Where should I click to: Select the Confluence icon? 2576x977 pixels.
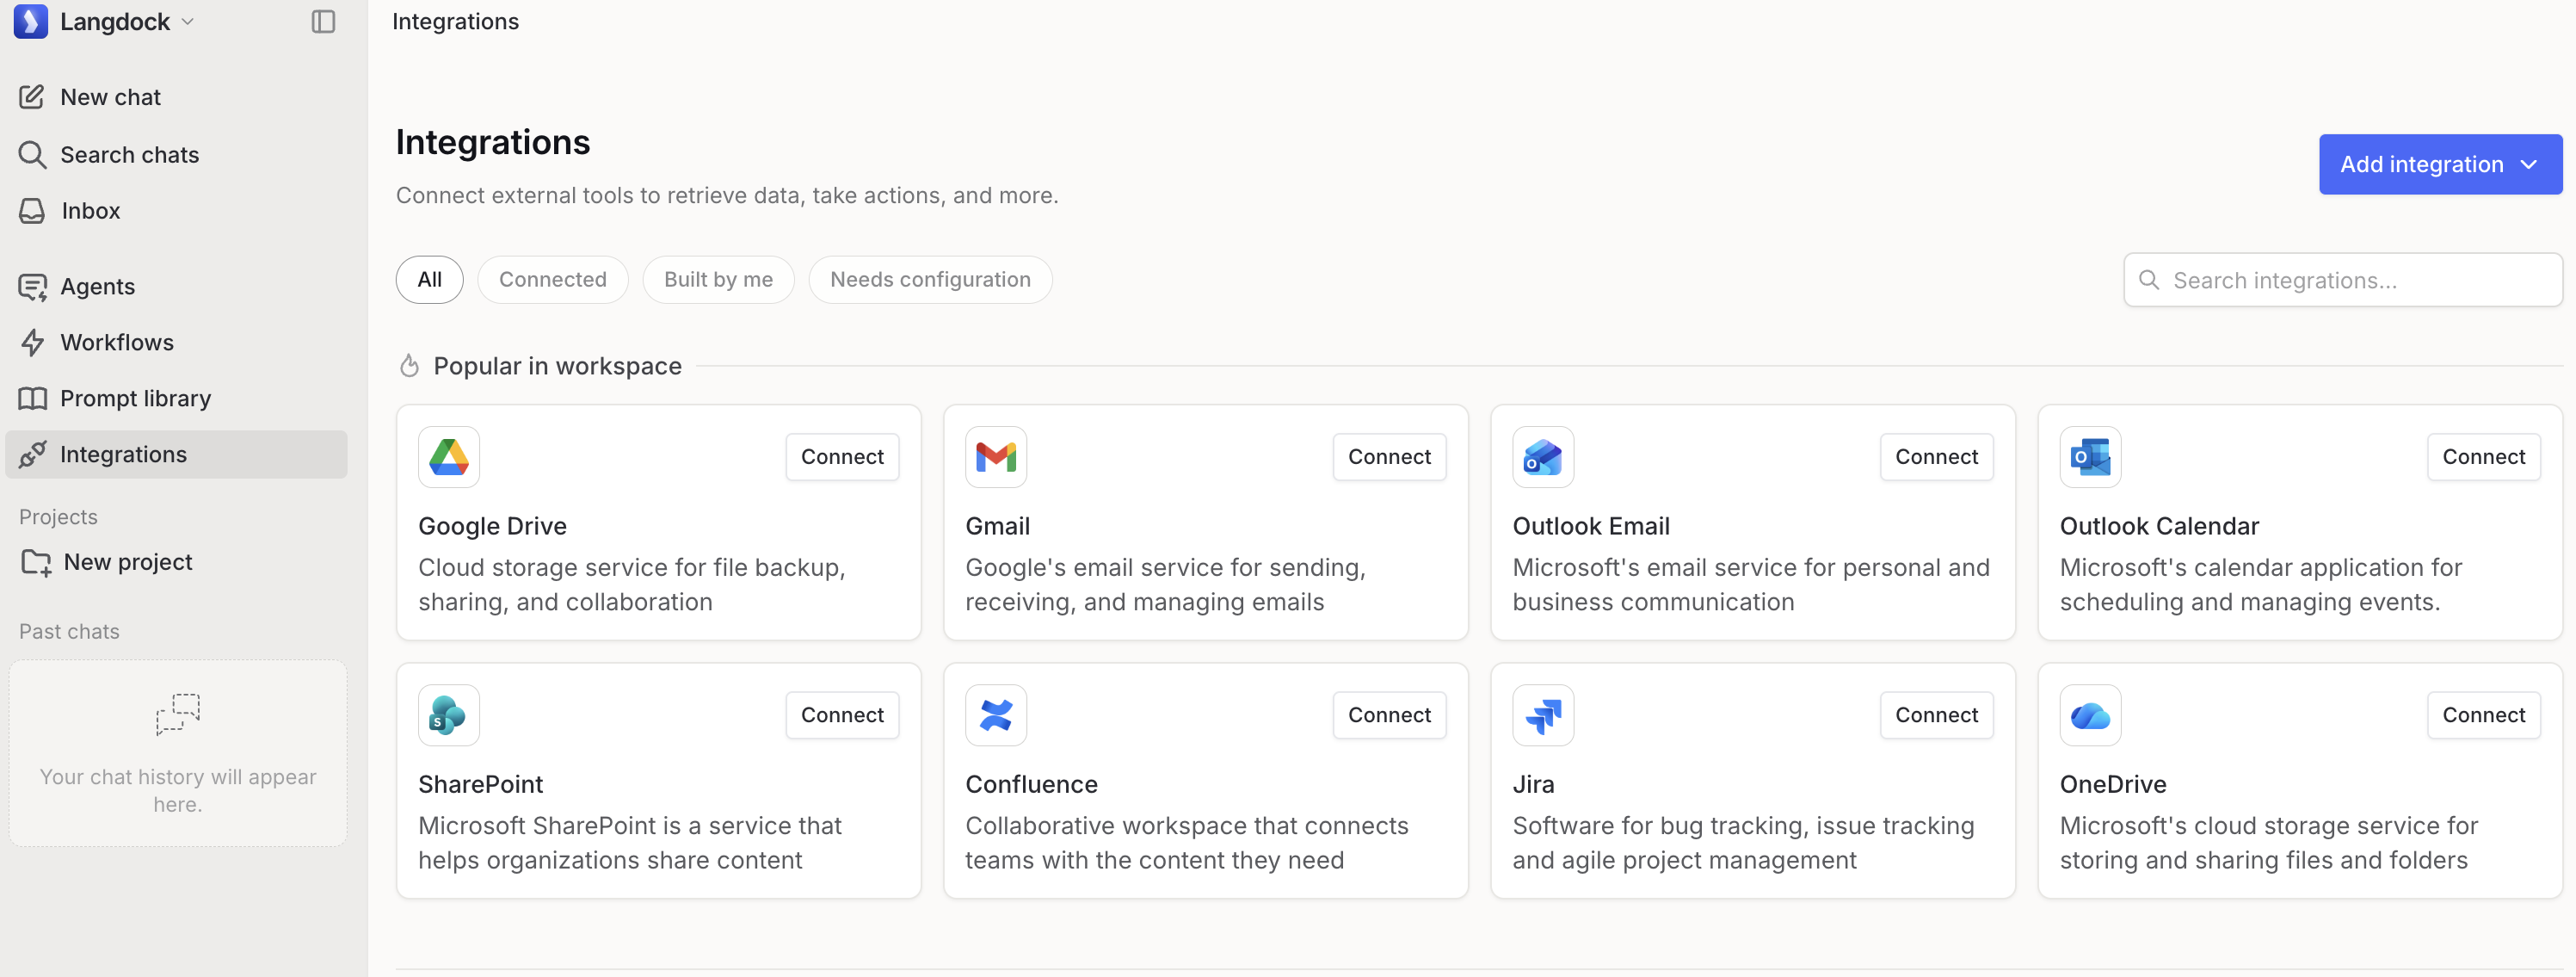tap(995, 714)
